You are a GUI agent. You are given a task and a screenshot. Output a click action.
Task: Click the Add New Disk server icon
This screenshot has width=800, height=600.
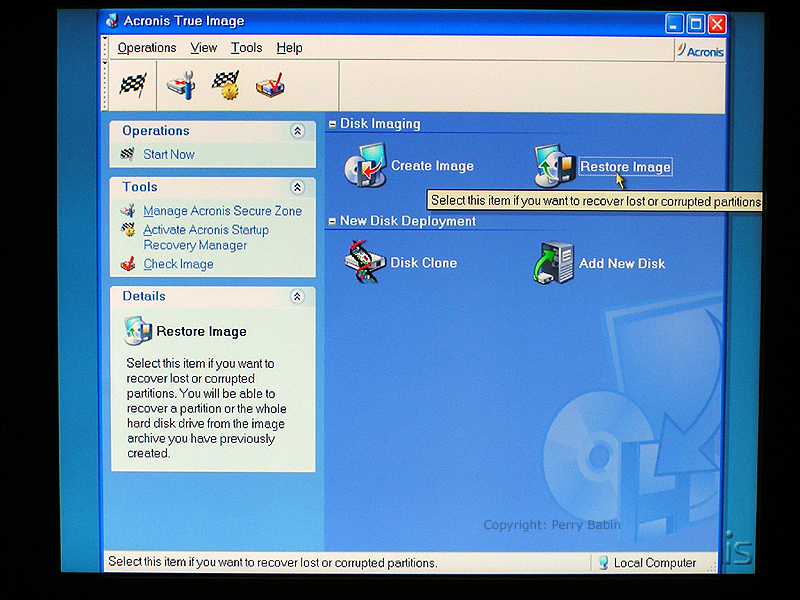pos(554,263)
